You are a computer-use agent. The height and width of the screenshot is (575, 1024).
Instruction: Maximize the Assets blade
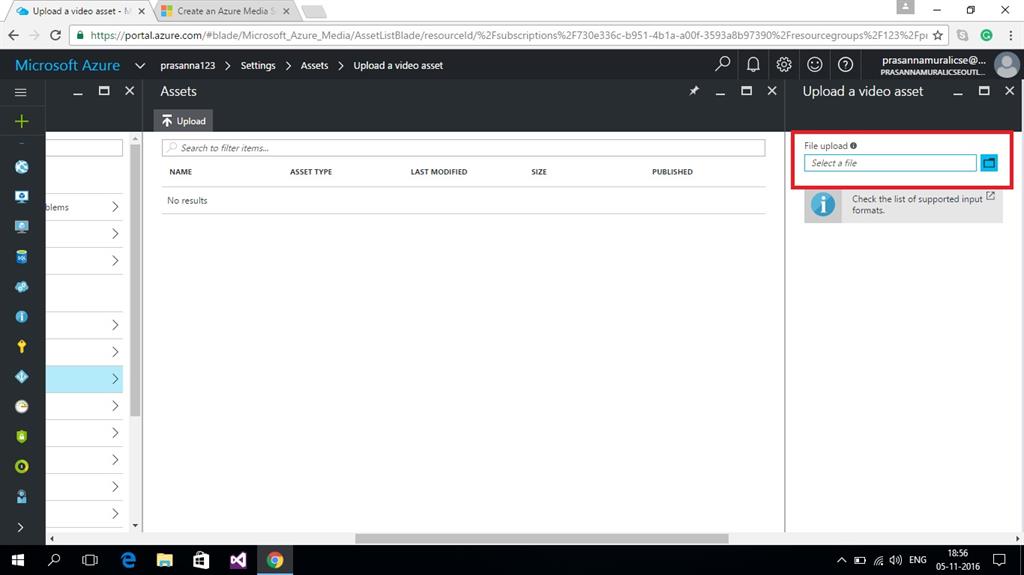(x=746, y=91)
